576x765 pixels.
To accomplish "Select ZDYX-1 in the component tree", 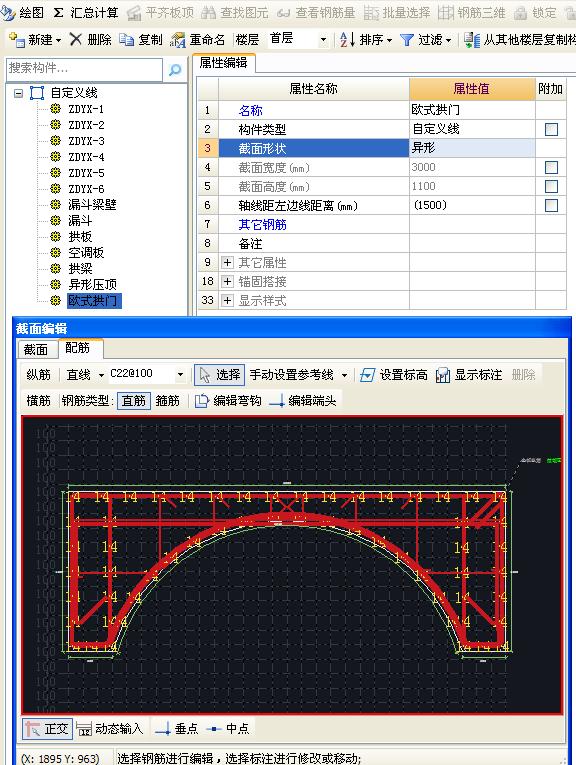I will click(86, 109).
